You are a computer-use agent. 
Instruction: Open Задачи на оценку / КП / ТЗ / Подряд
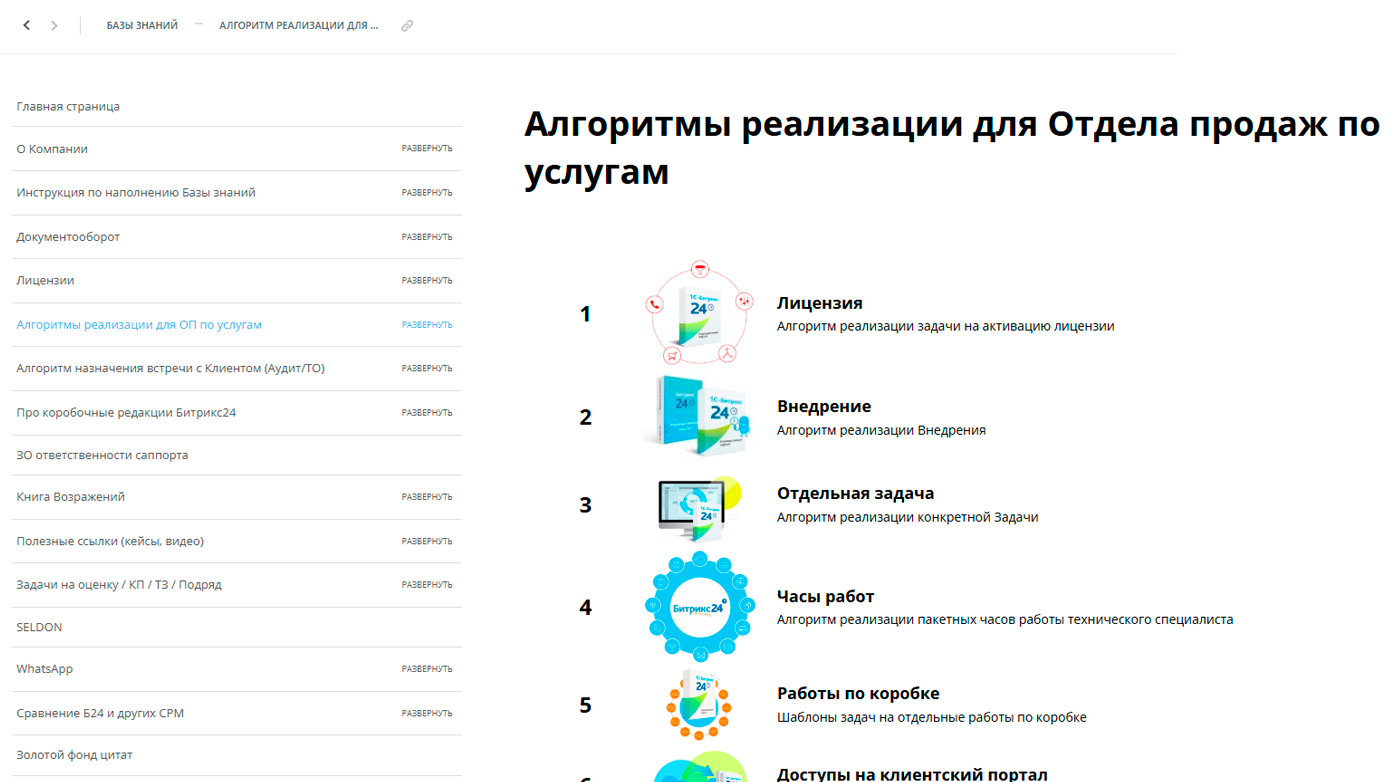[x=119, y=585]
